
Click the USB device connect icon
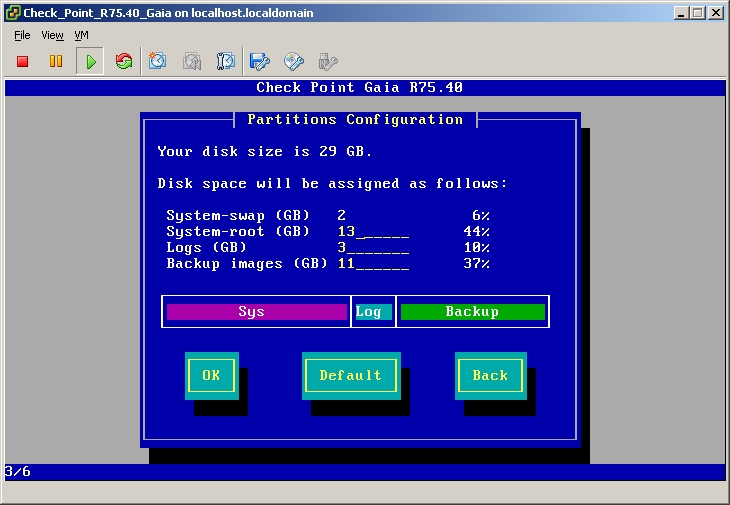(x=328, y=61)
